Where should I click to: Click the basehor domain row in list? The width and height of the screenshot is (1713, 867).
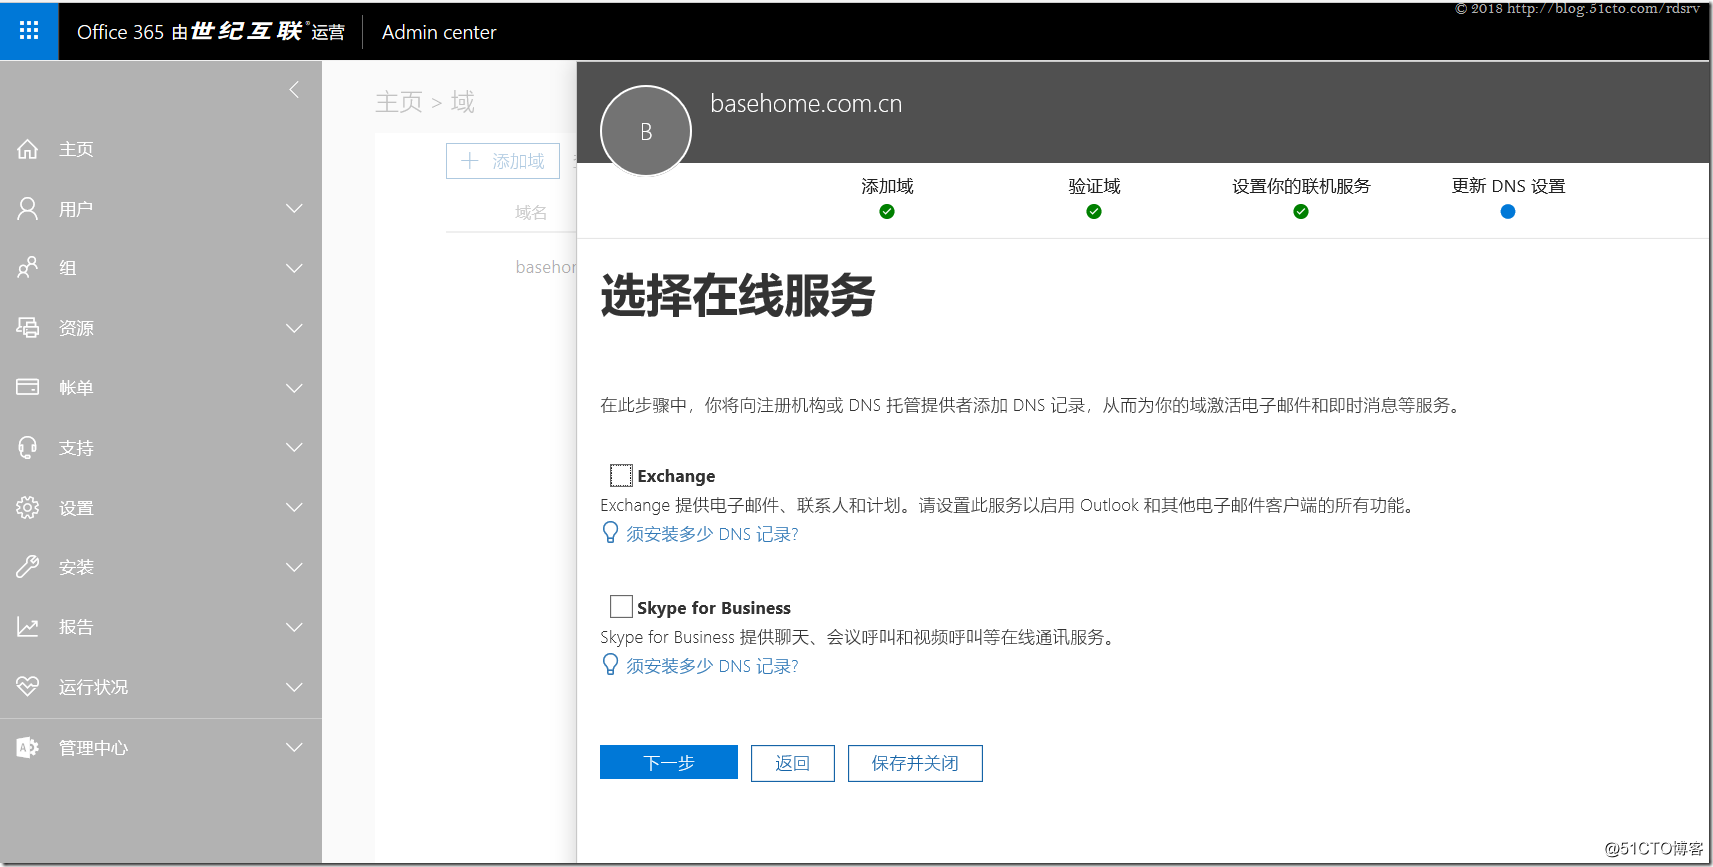coord(546,267)
